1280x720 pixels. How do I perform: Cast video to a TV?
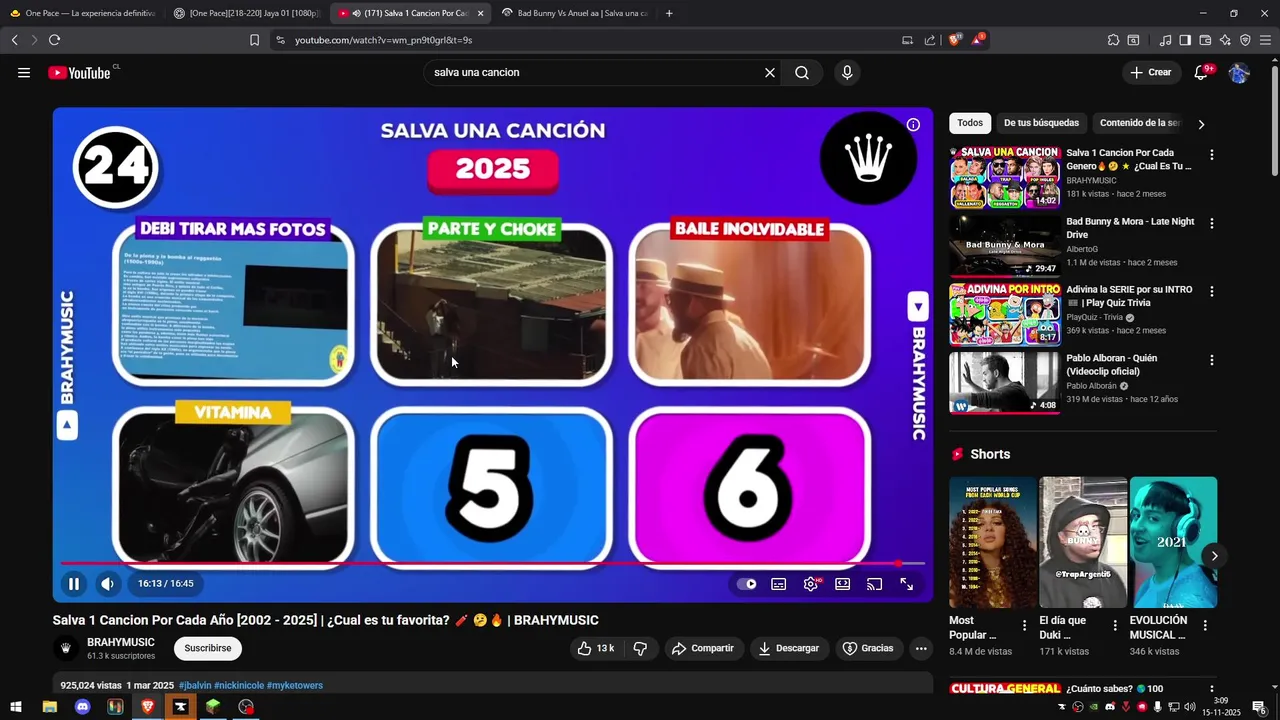click(x=874, y=584)
